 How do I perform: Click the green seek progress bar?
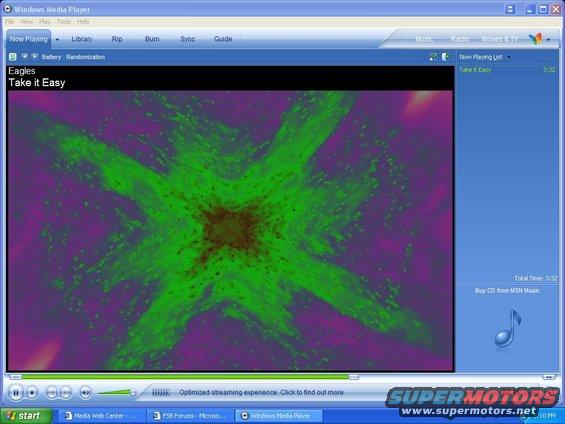pos(185,377)
